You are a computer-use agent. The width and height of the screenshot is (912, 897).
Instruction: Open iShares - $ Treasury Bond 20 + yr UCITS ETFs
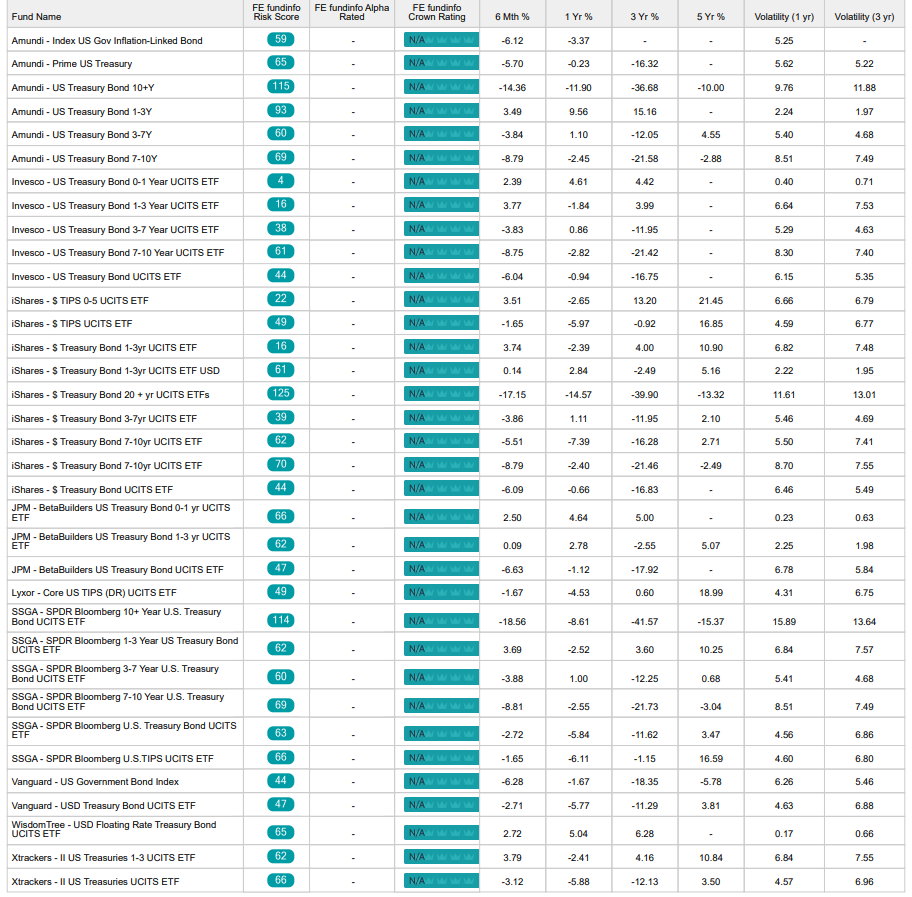click(111, 395)
